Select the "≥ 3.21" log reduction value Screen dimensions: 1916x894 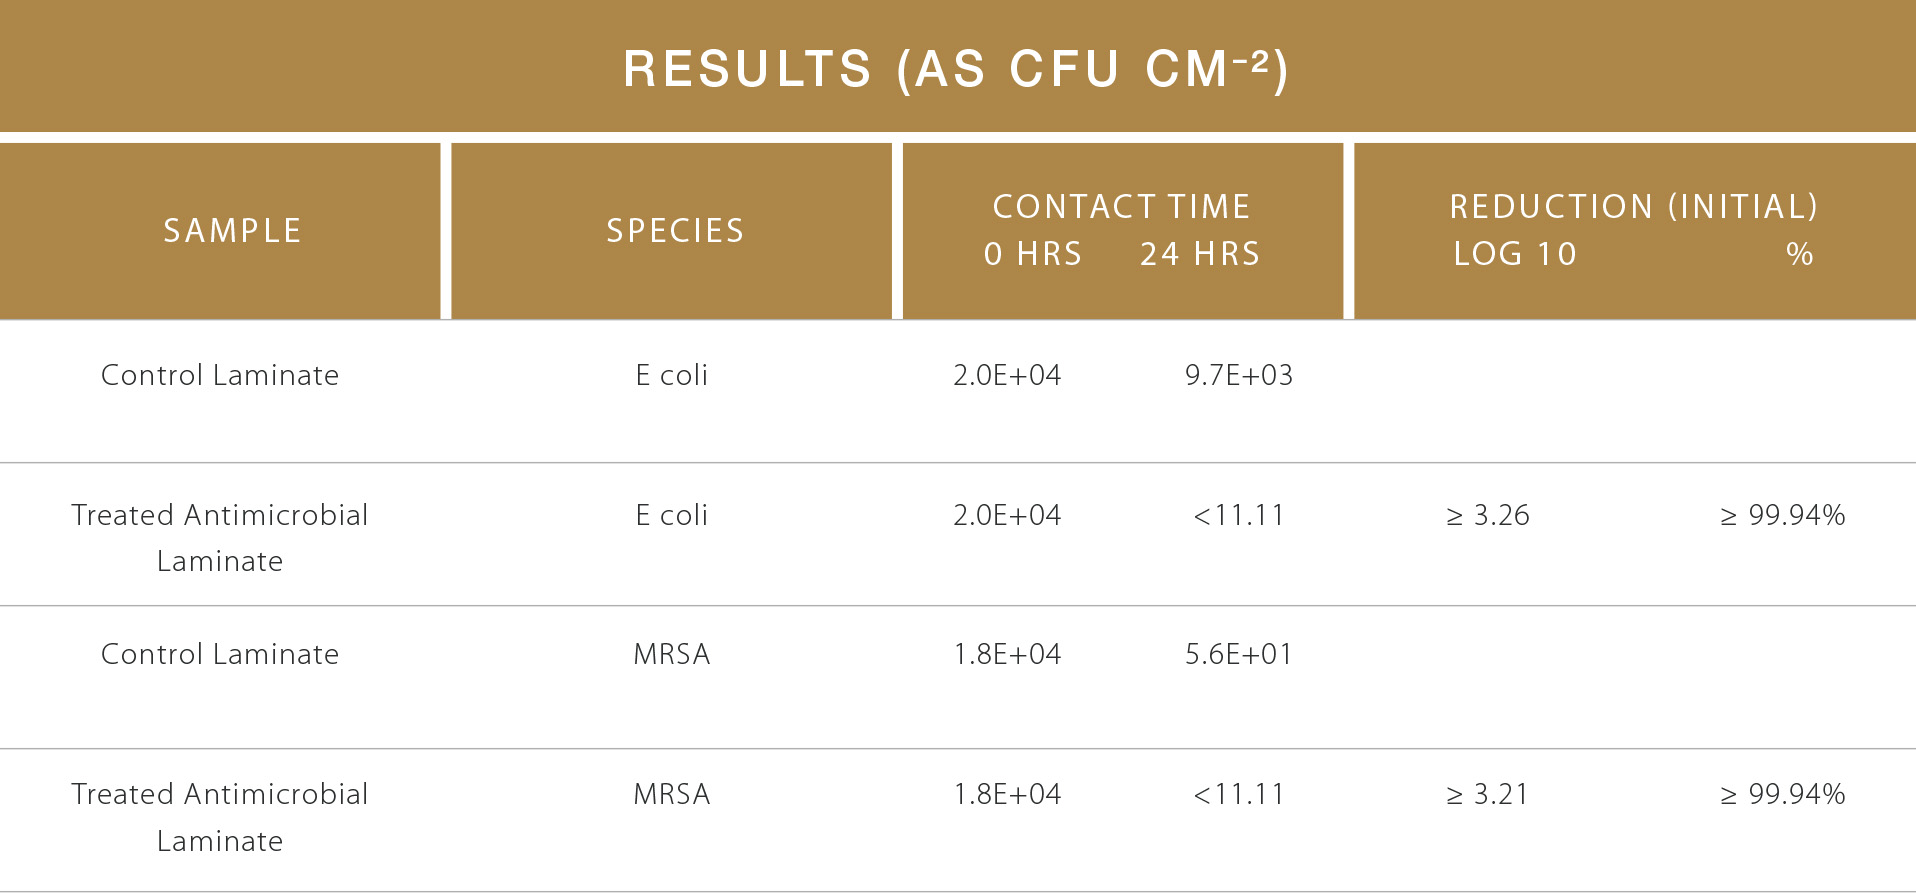pos(1488,794)
